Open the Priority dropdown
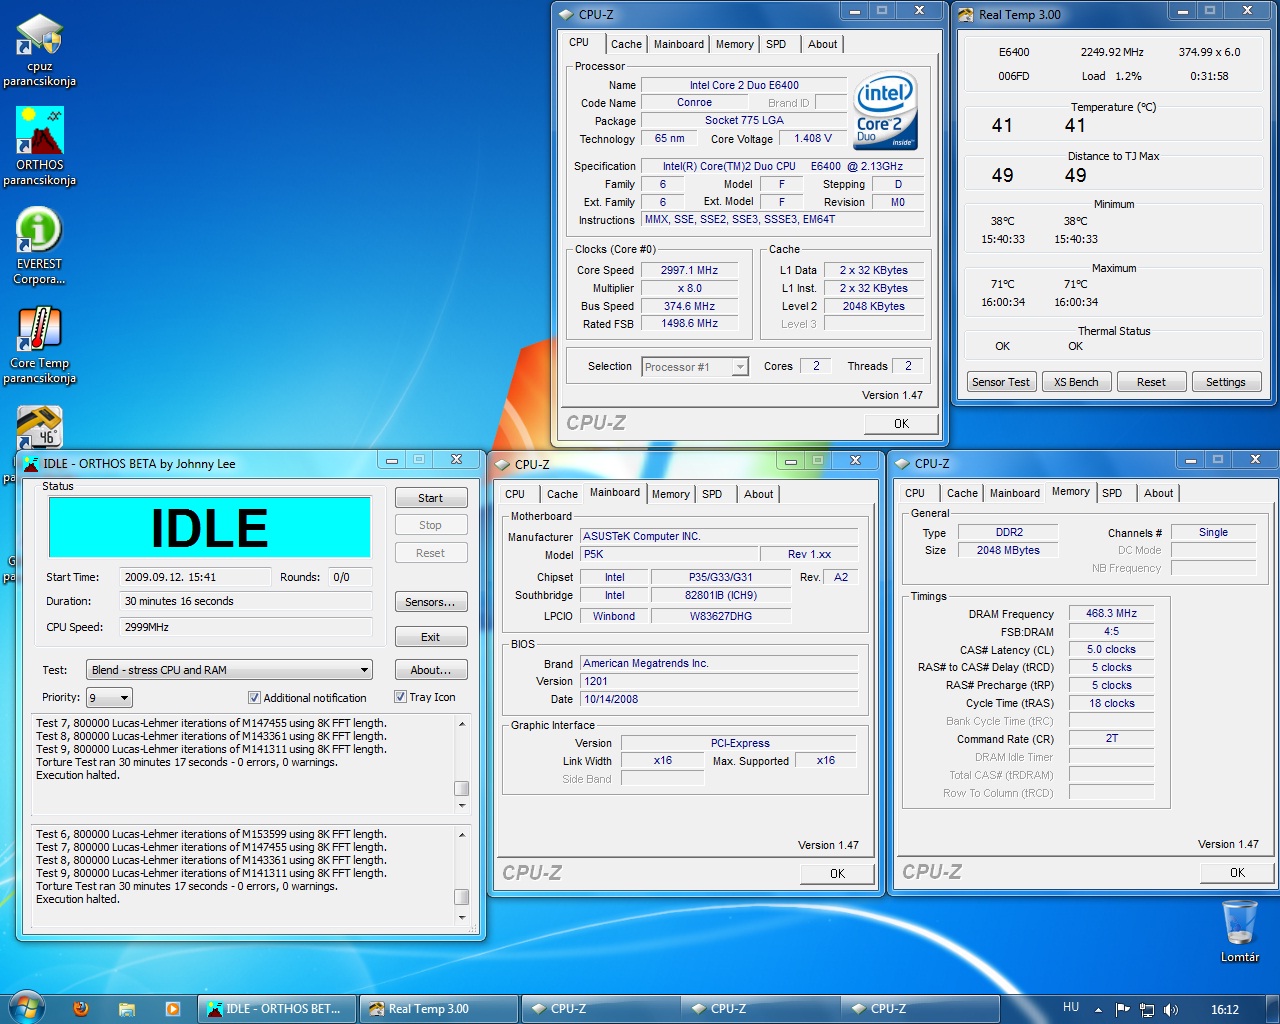The image size is (1280, 1024). [110, 698]
